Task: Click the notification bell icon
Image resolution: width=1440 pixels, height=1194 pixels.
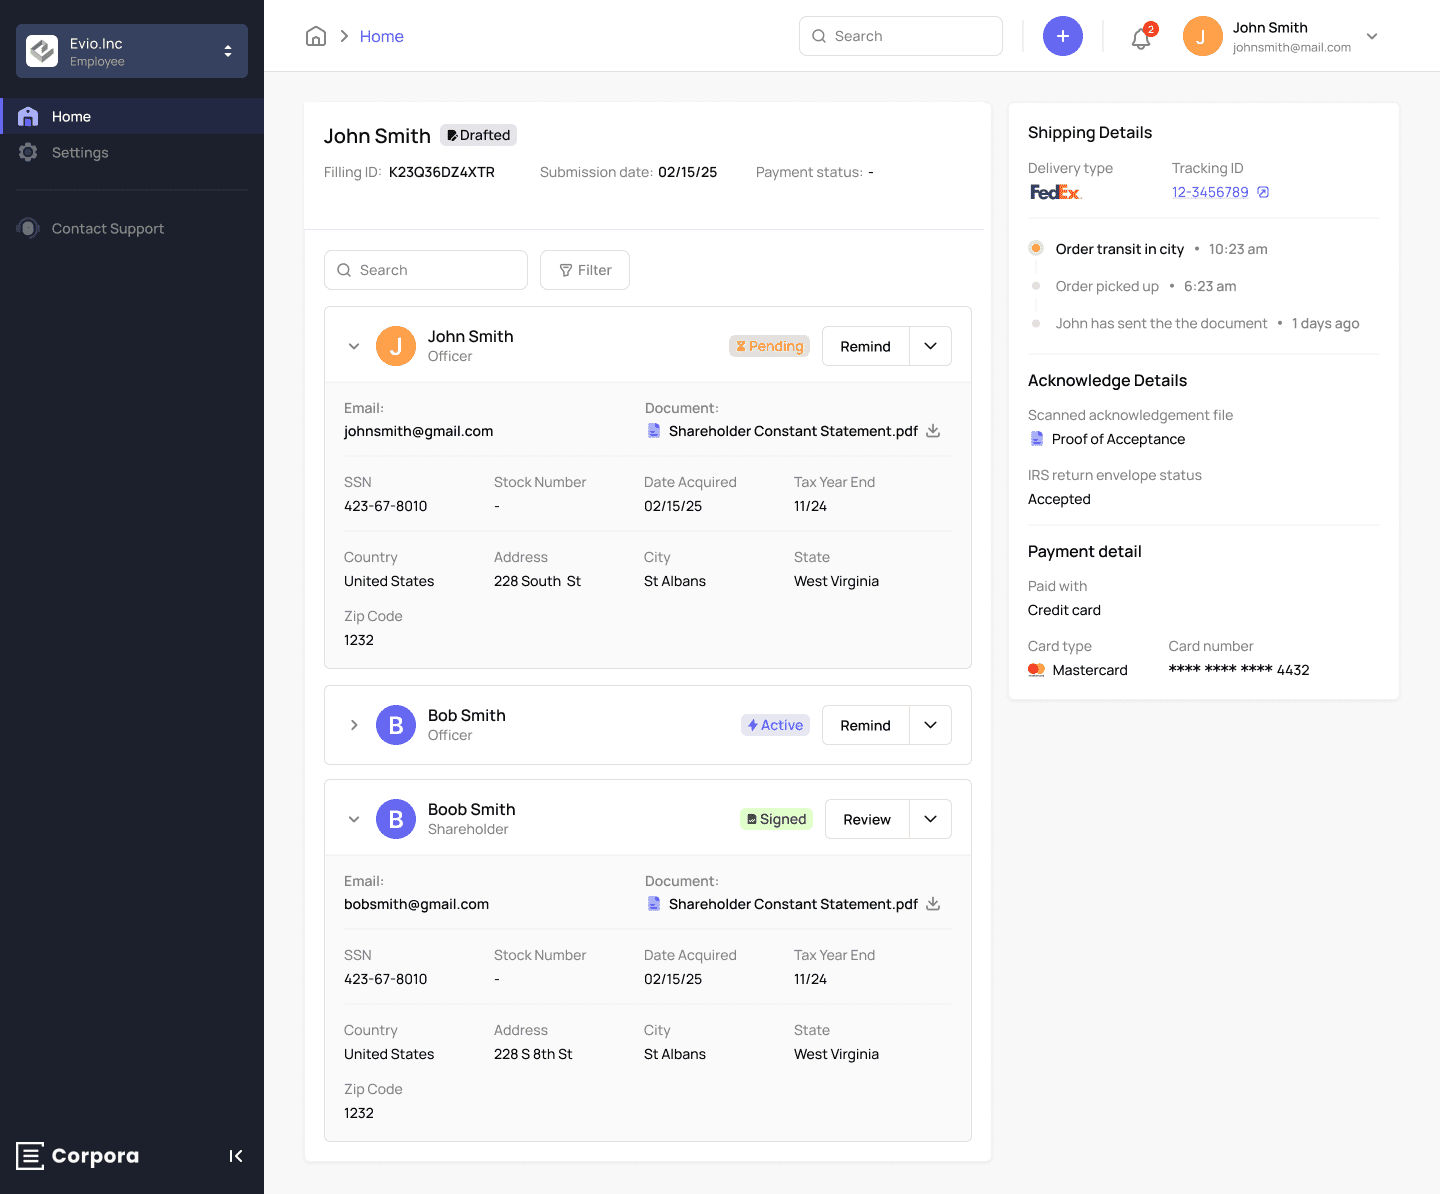Action: 1140,38
